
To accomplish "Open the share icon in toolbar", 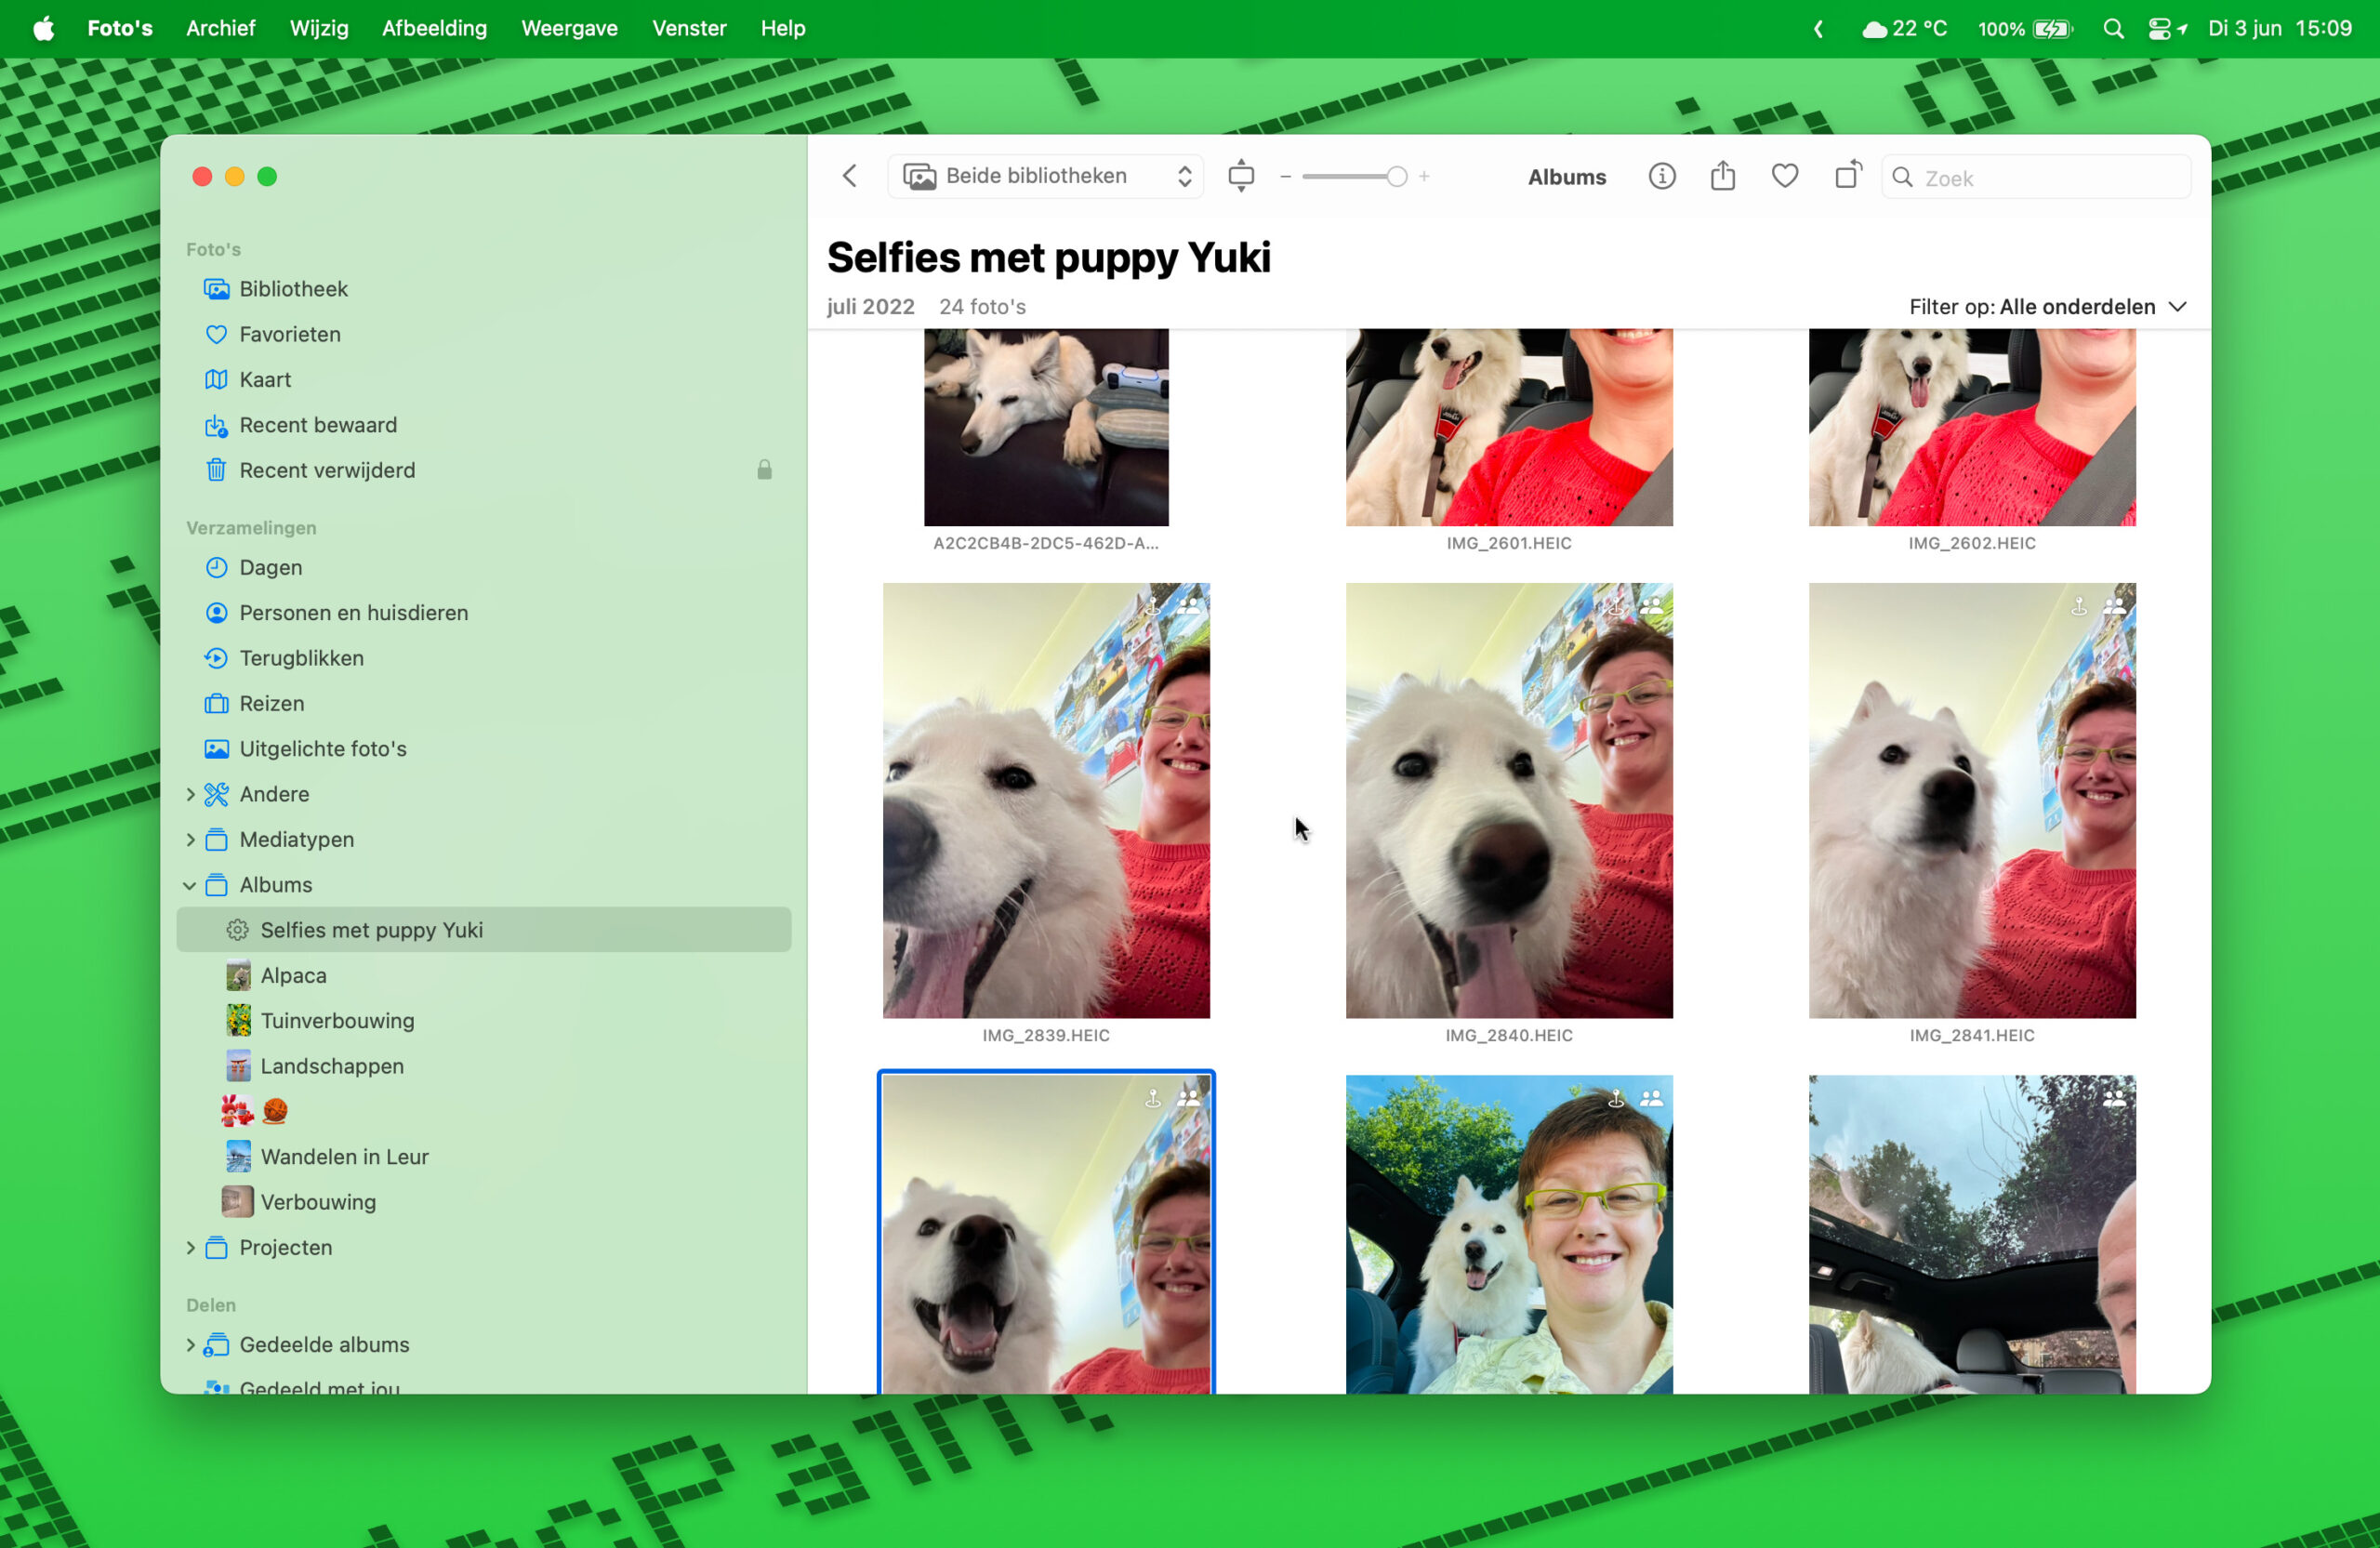I will click(1722, 176).
